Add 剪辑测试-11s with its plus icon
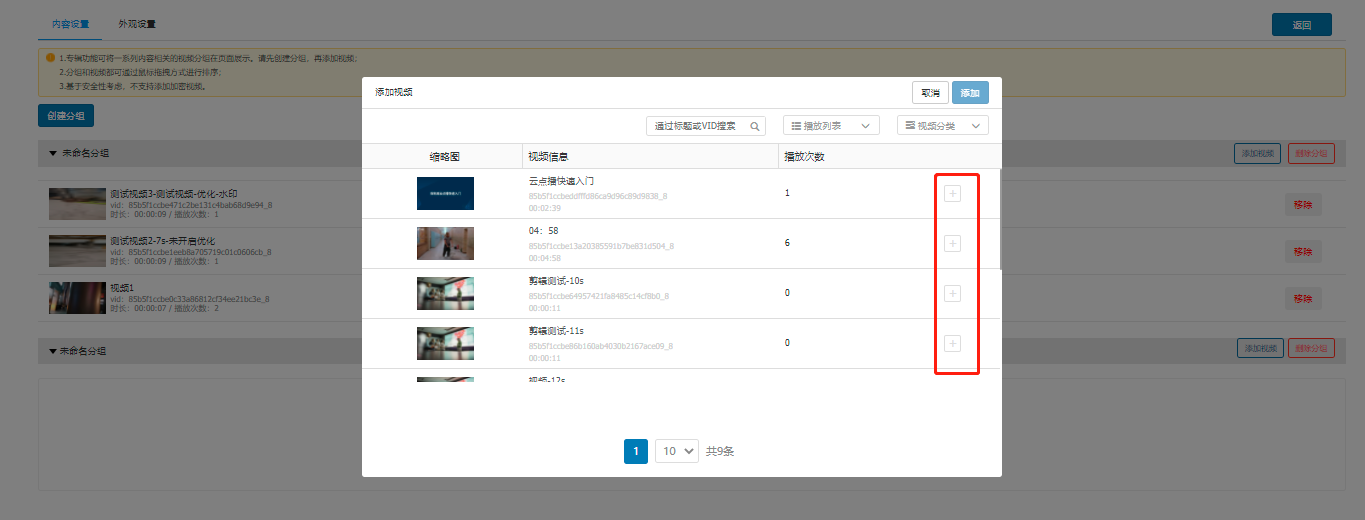Viewport: 1365px width, 520px height. 952,343
